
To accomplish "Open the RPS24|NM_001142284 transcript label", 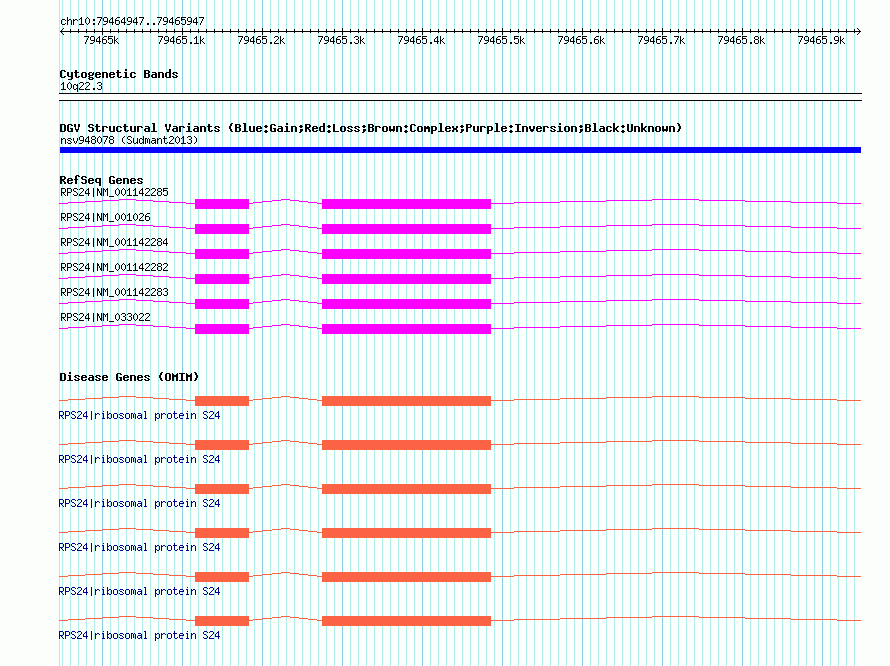I will 114,242.
